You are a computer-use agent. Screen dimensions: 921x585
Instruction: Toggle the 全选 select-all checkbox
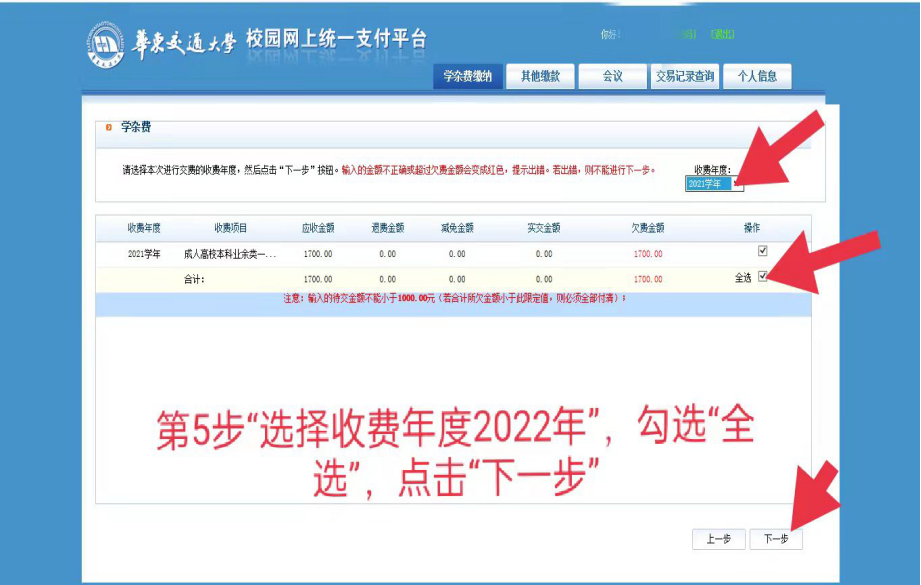[763, 277]
